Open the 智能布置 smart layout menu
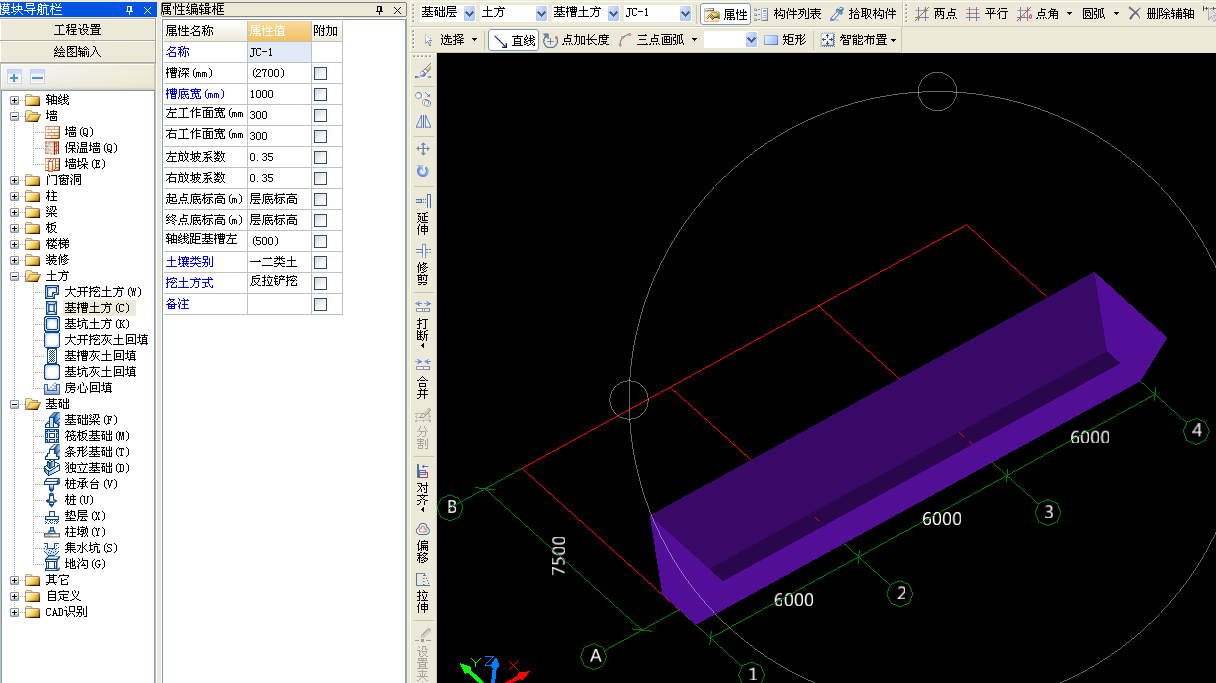This screenshot has height=683, width=1216. pos(859,40)
